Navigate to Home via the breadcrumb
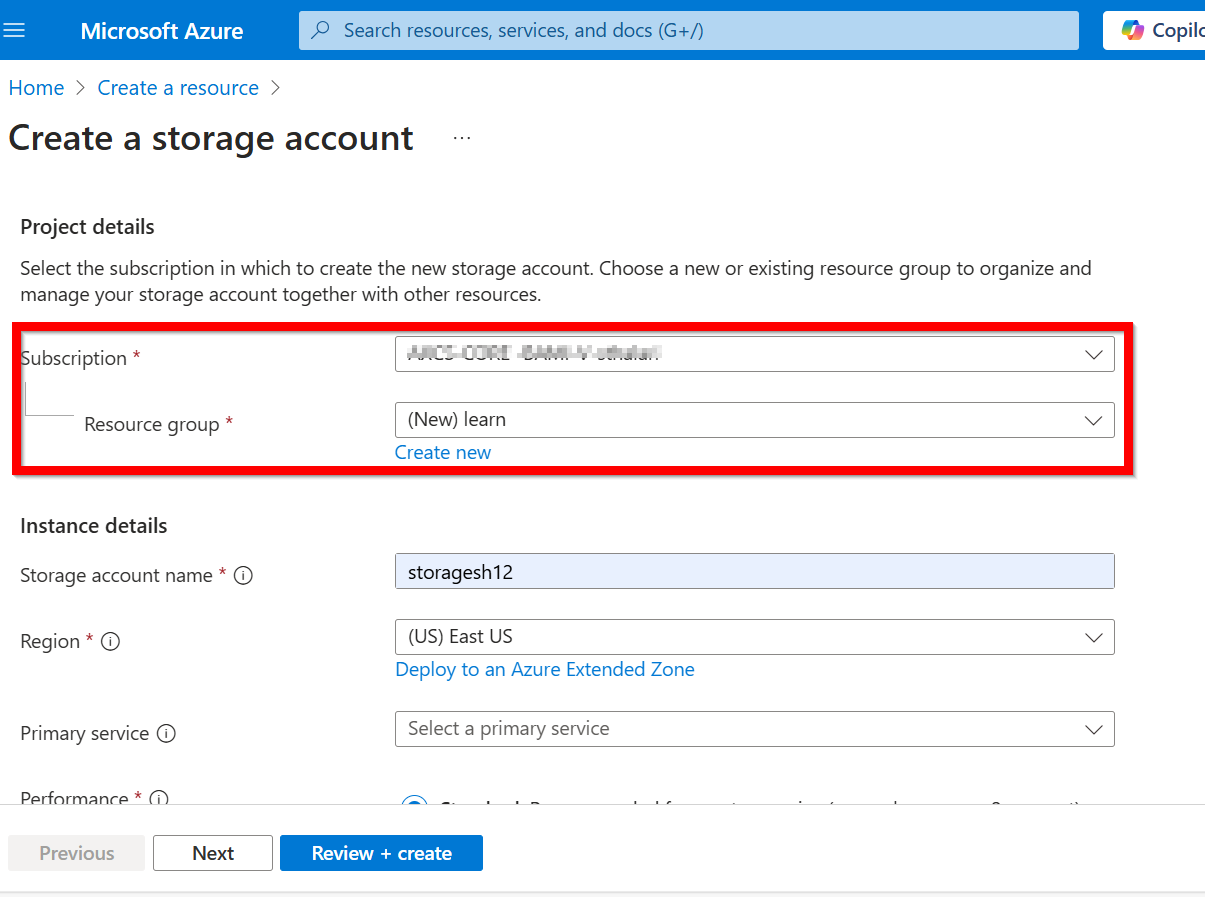 pos(36,88)
